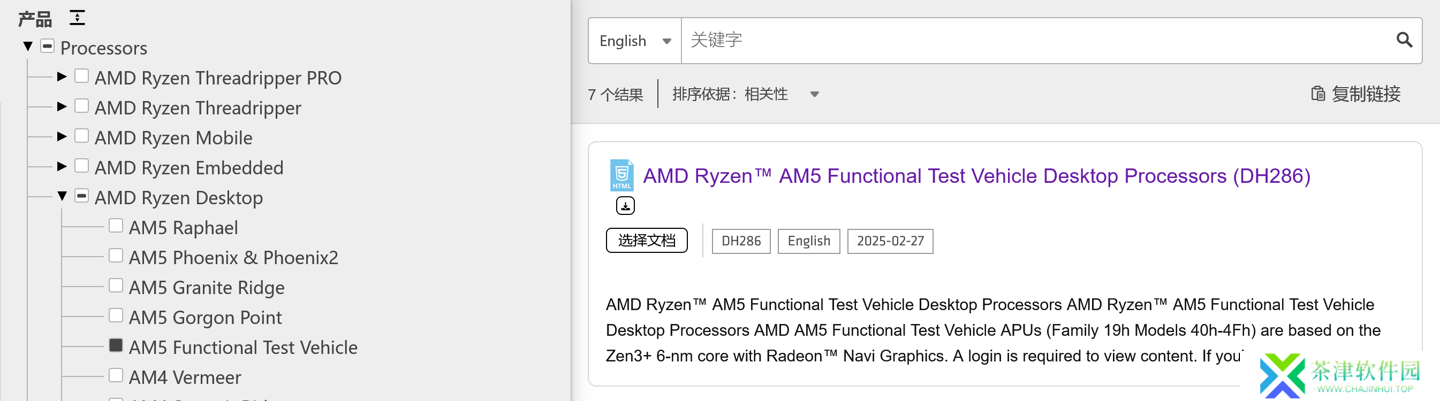Expand the AMD Ryzen Mobile node
Viewport: 1440px width, 401px height.
(x=62, y=136)
